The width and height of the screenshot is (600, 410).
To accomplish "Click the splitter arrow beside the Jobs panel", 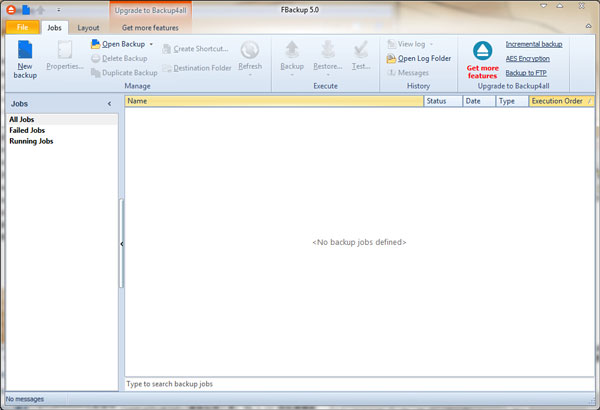I will 122,243.
